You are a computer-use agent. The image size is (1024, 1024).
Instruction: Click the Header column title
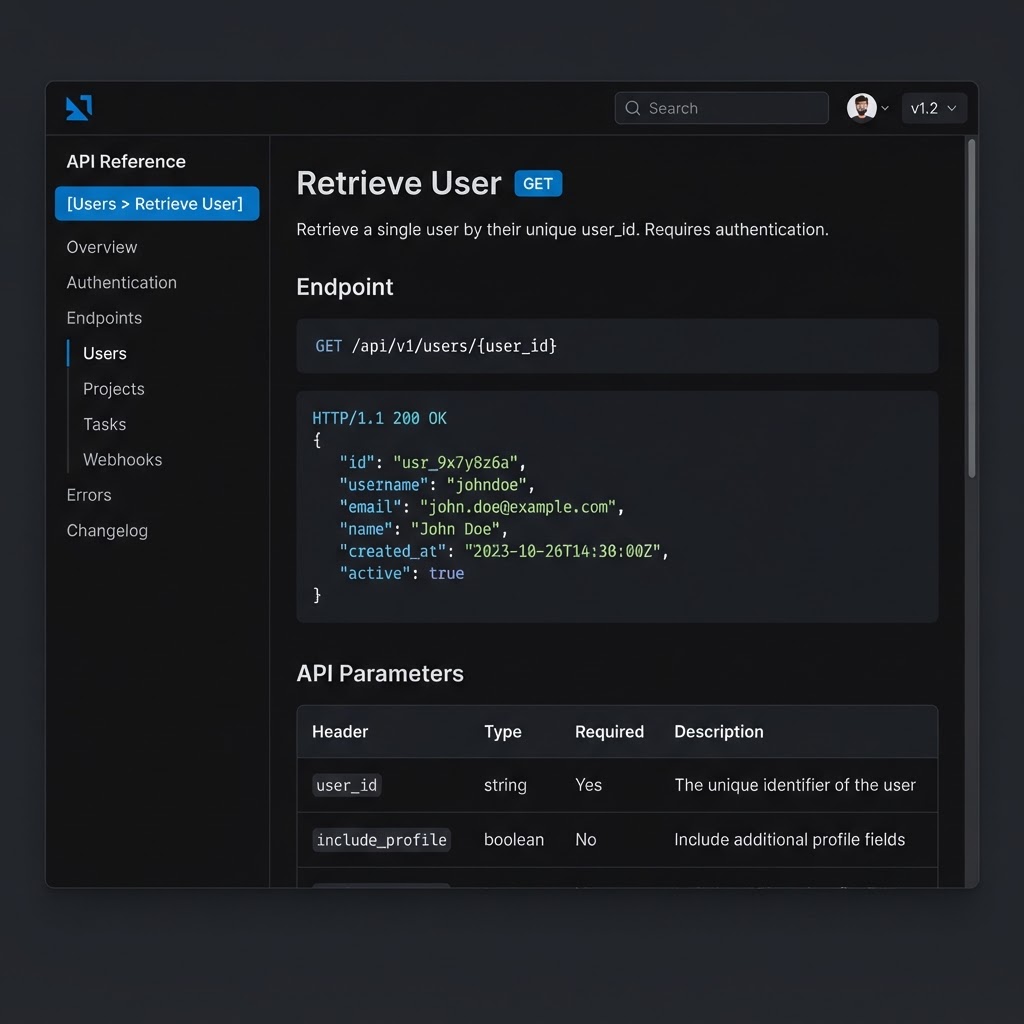[340, 732]
